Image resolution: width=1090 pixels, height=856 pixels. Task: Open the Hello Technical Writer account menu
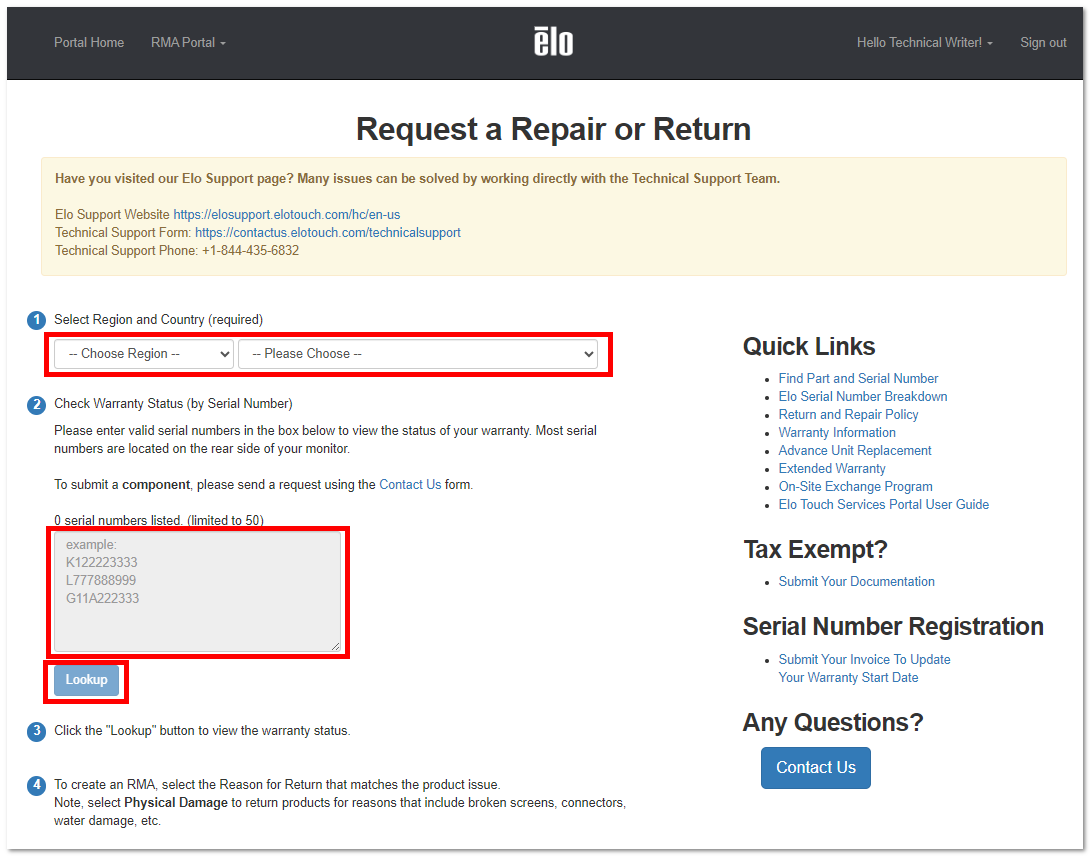[x=924, y=42]
